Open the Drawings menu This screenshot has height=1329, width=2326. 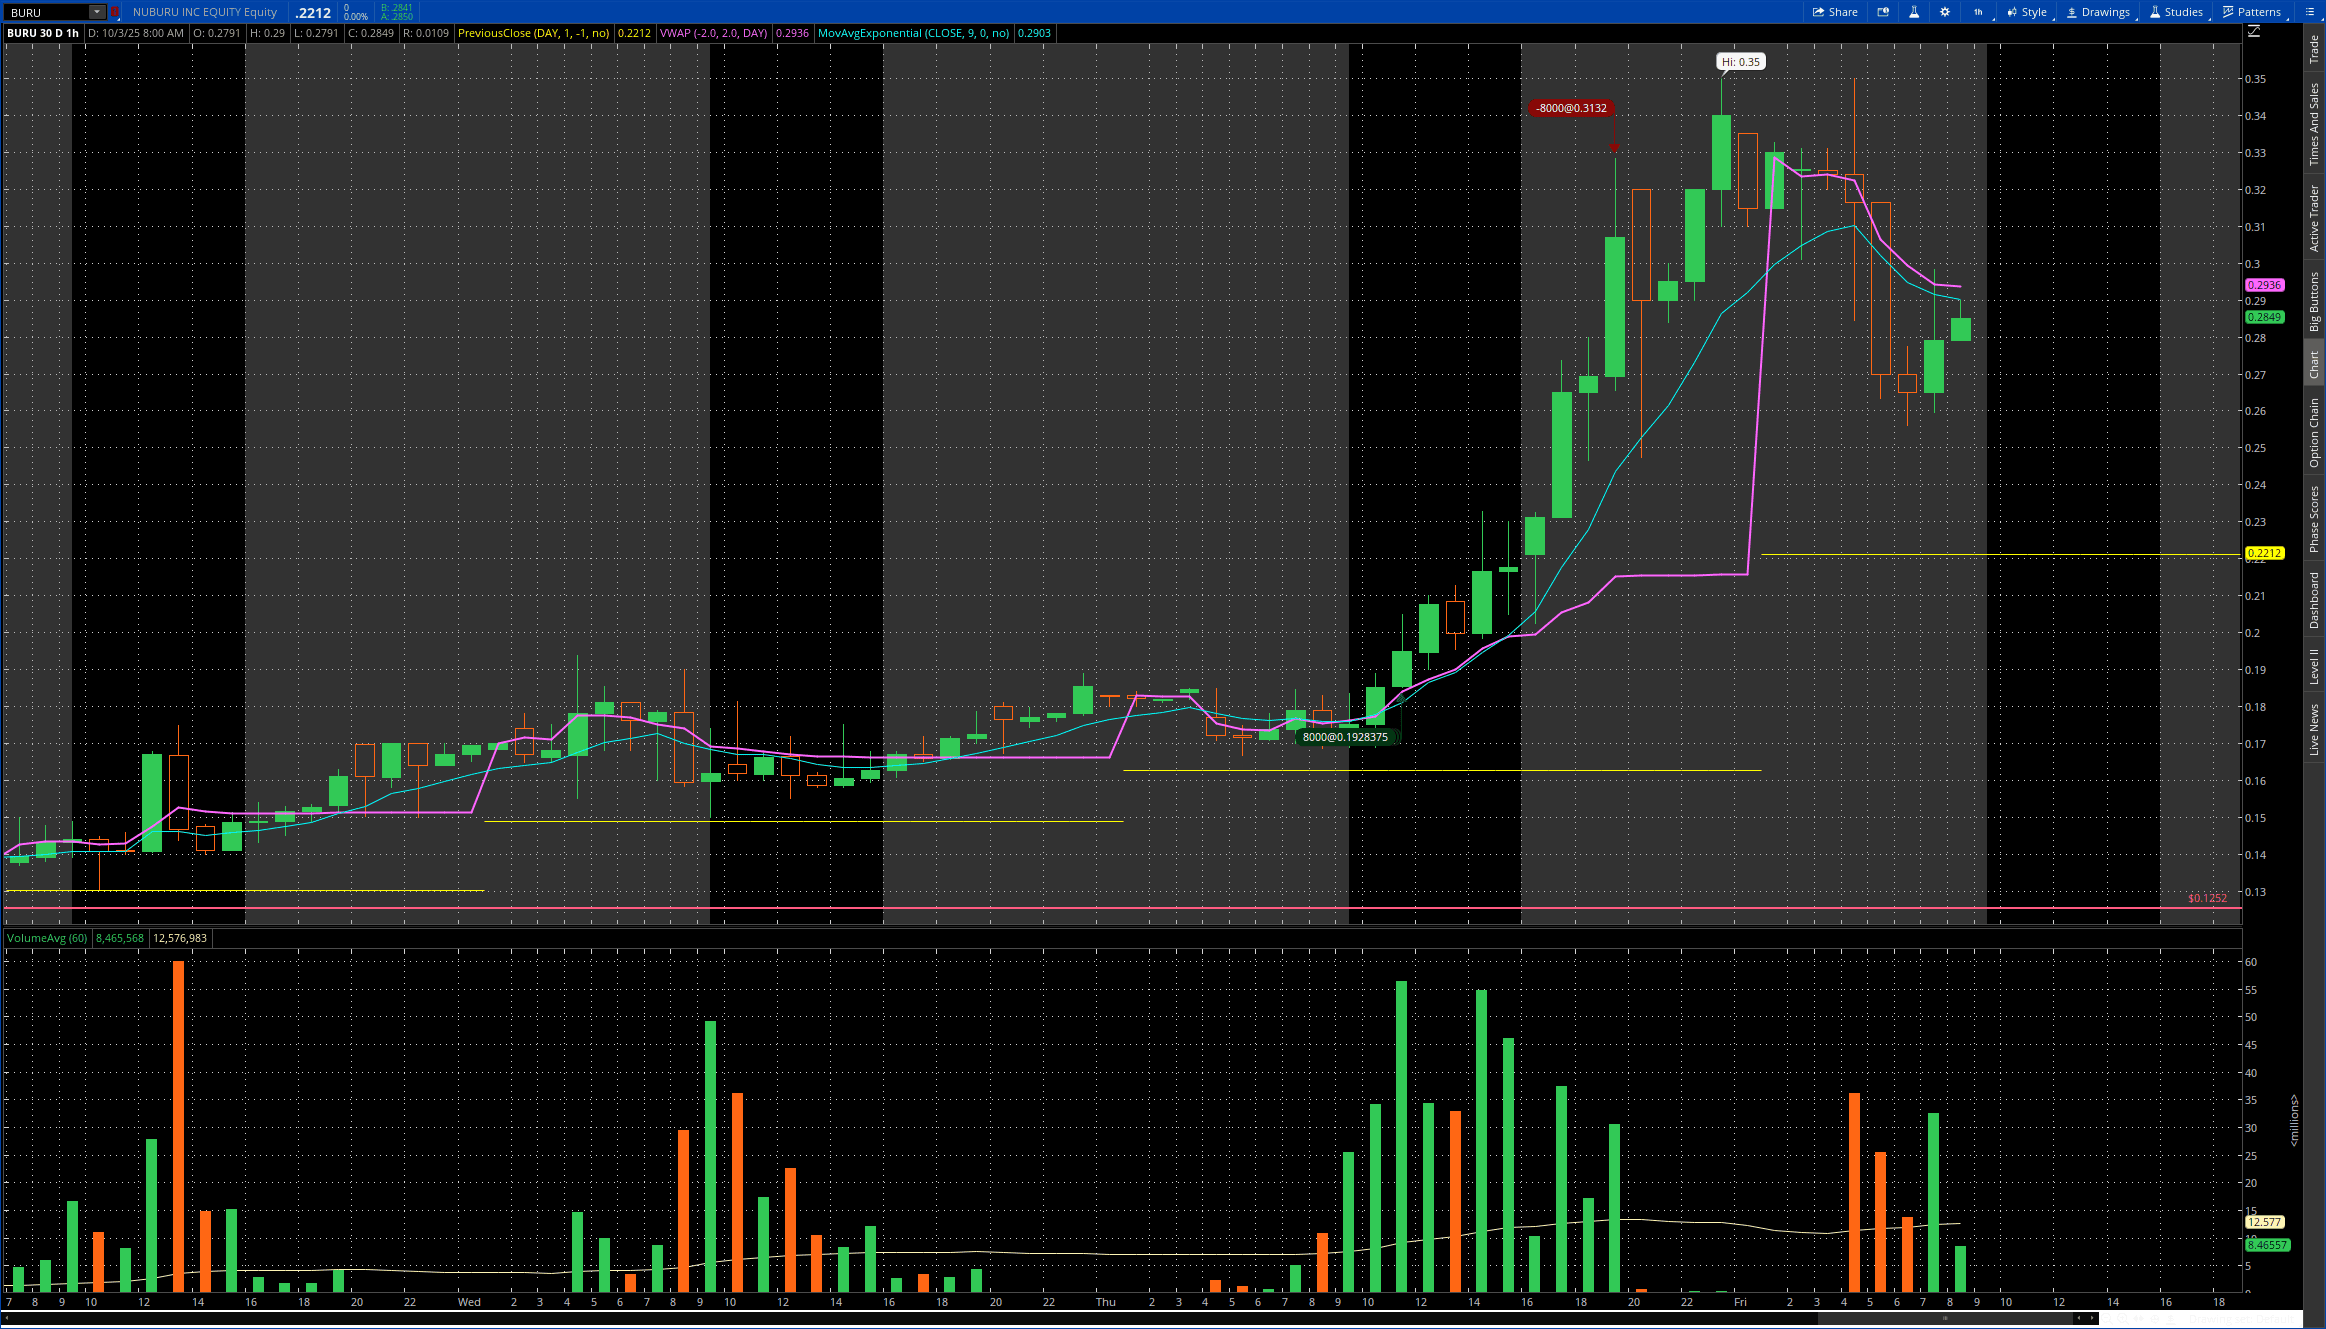click(2098, 12)
